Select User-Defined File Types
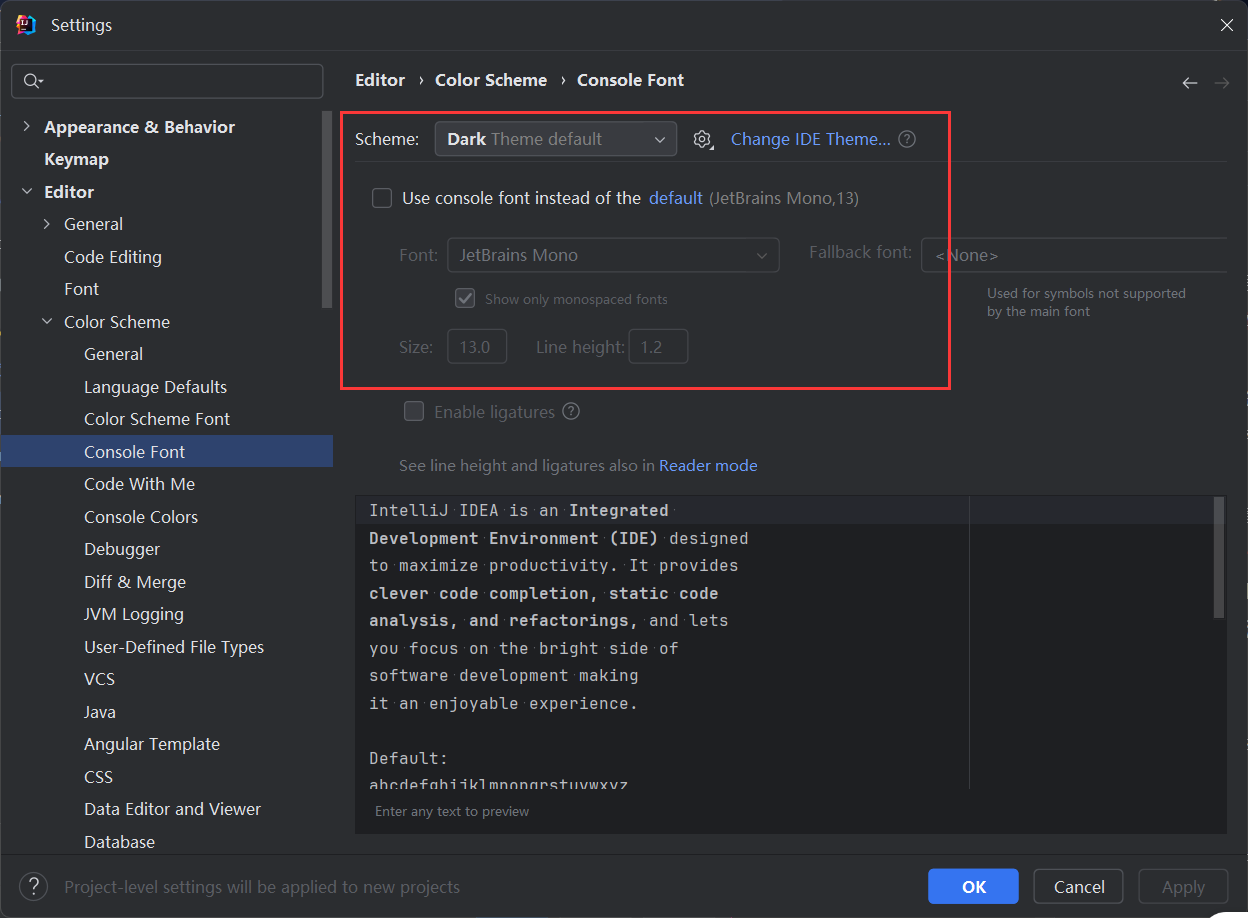The height and width of the screenshot is (918, 1248). pyautogui.click(x=174, y=647)
